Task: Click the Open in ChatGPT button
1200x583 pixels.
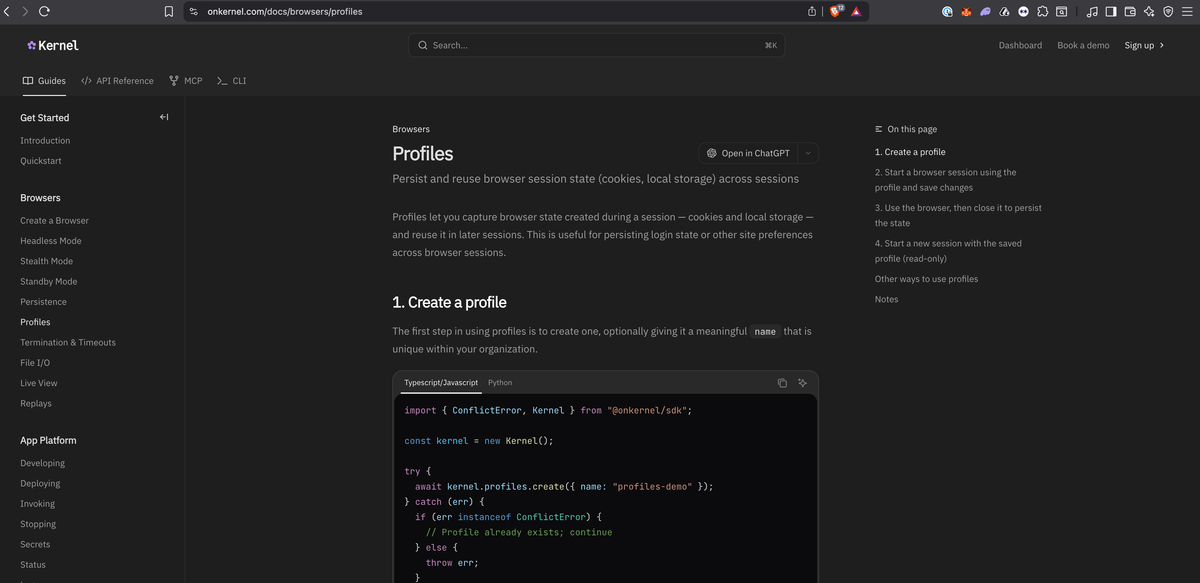Action: pos(747,153)
